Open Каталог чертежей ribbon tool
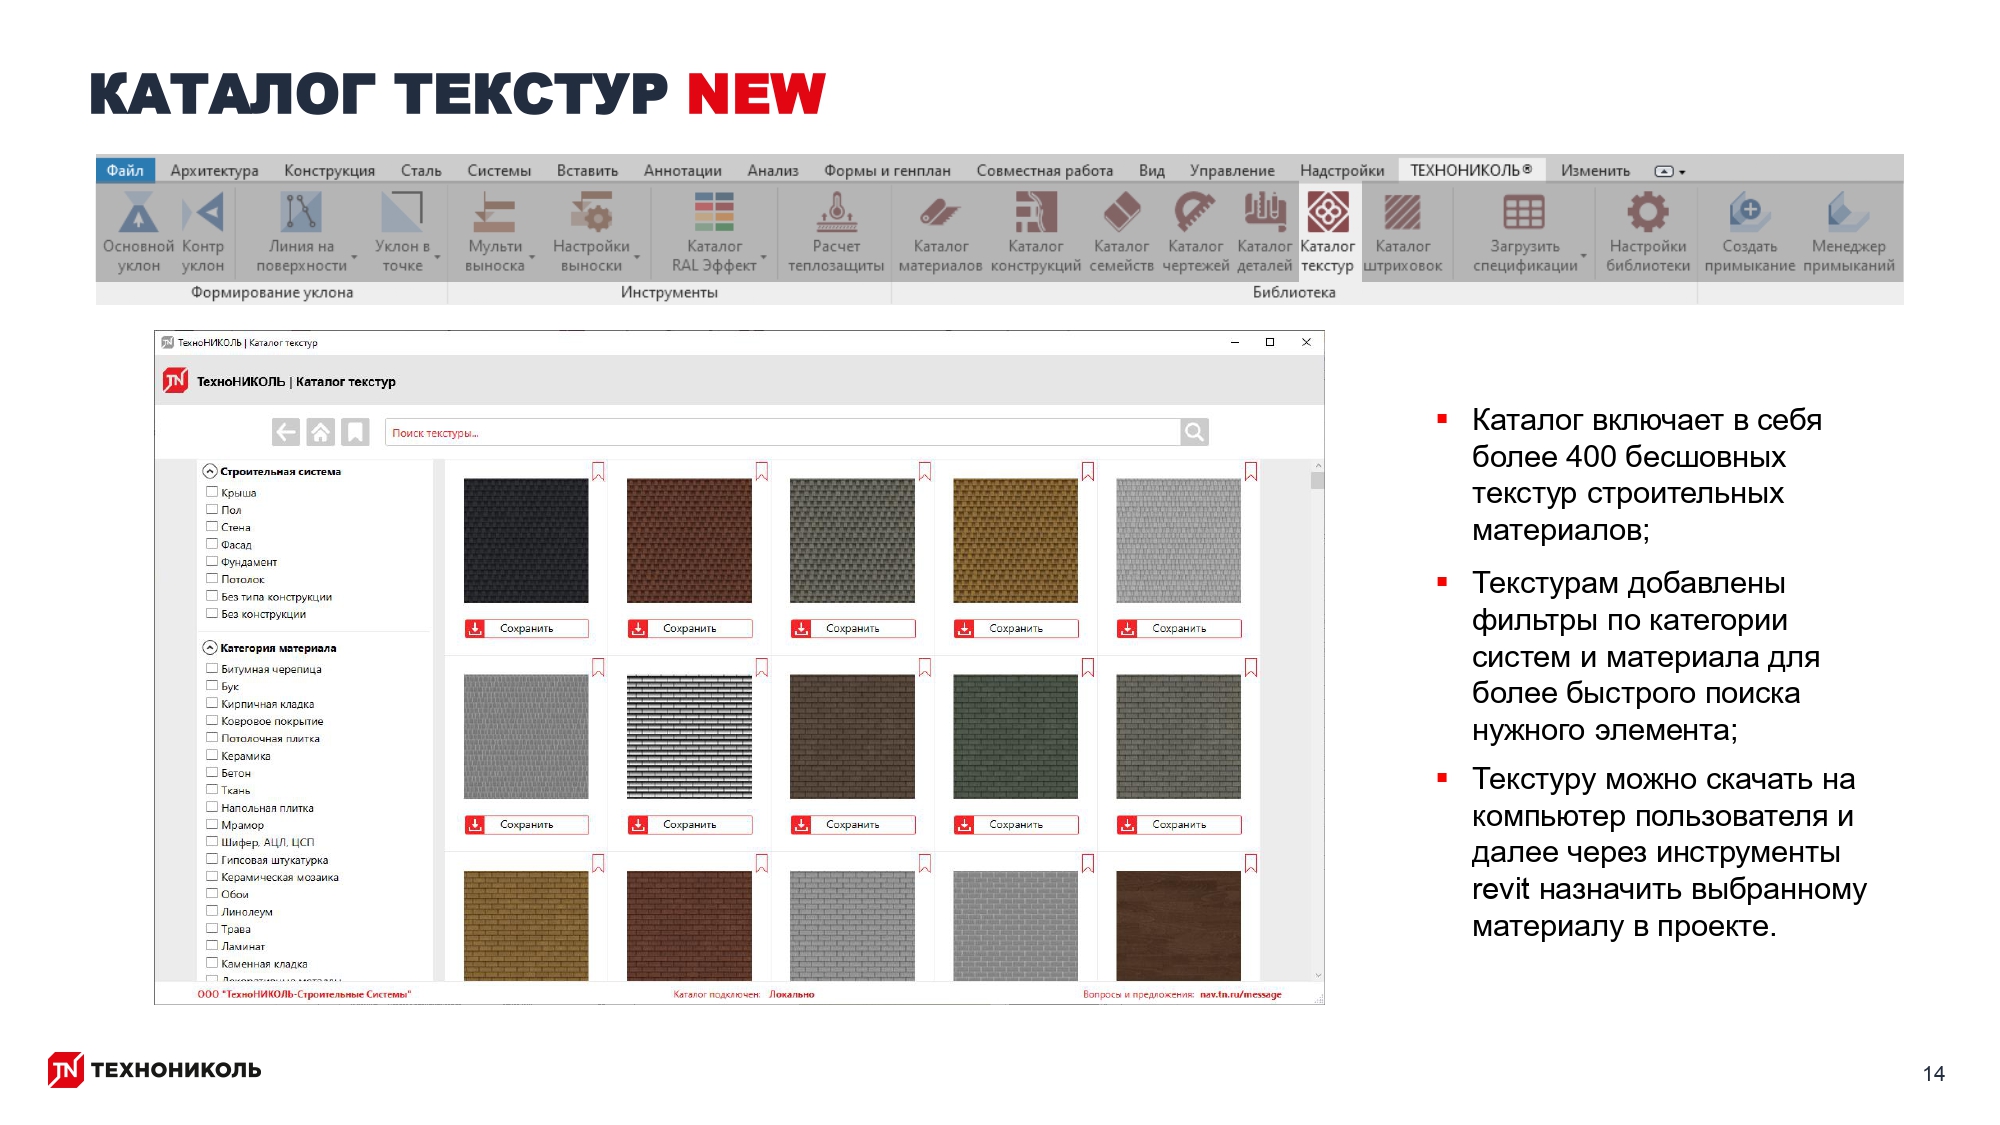The height and width of the screenshot is (1125, 2000). pos(1195,233)
